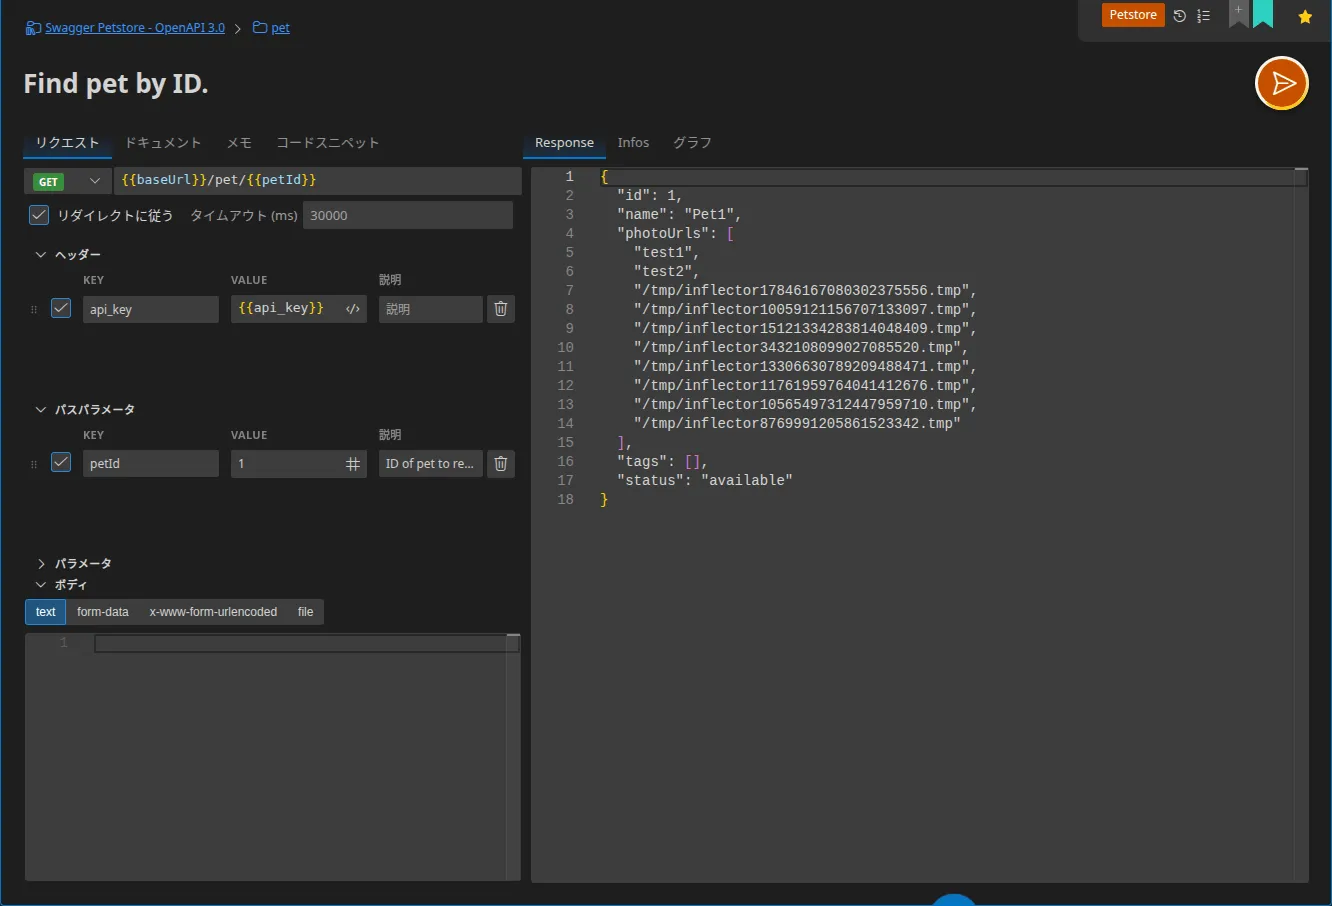Click the Find pet by ID. request title
The width and height of the screenshot is (1332, 906).
point(116,84)
